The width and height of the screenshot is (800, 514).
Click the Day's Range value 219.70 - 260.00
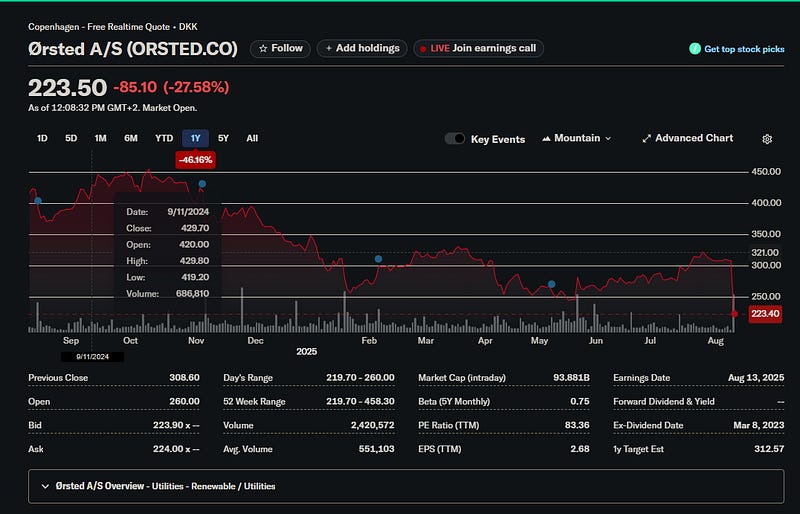point(360,378)
